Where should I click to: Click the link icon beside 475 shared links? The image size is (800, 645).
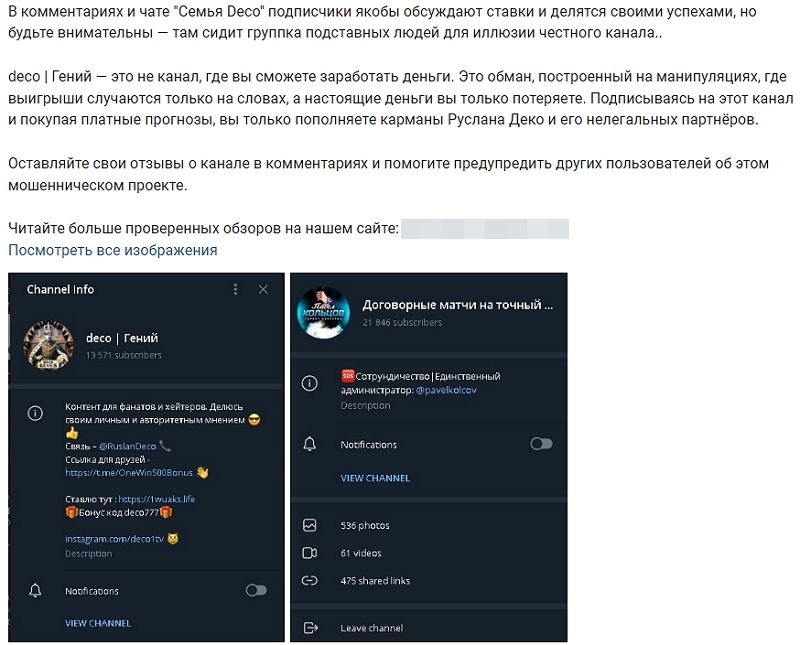coord(310,581)
